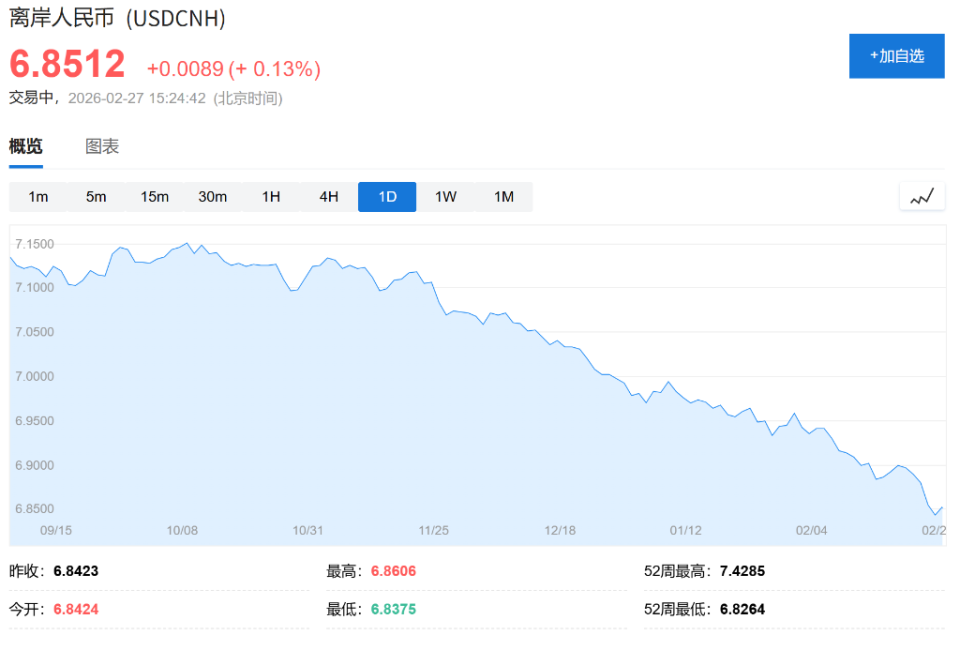Click the 离岸人民币 (USDCNH) title
The image size is (960, 650).
(x=117, y=18)
